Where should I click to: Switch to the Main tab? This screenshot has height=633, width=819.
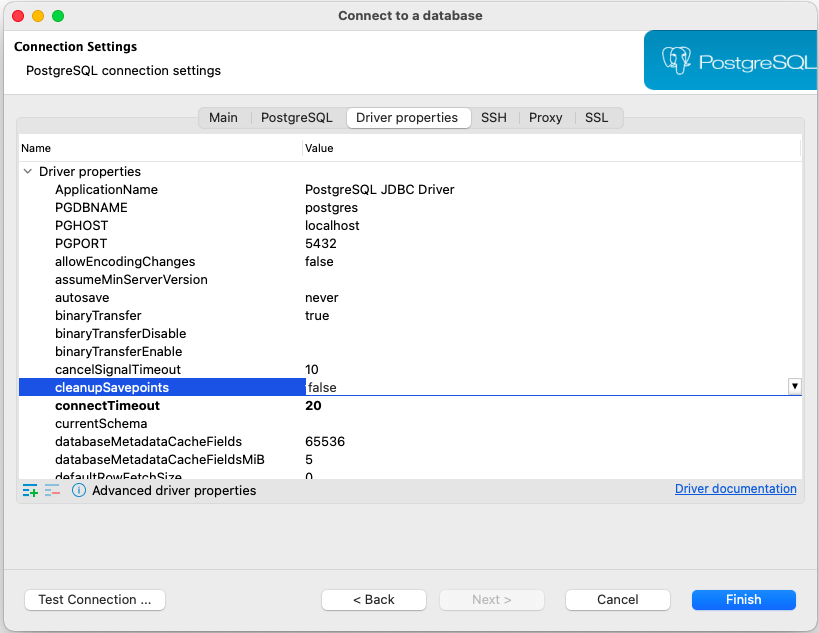[223, 117]
